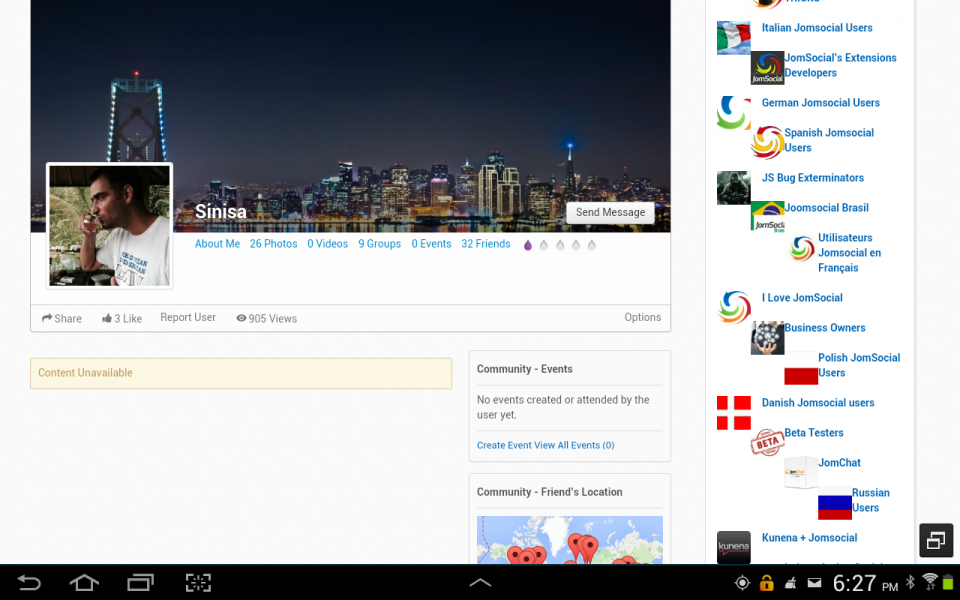Open the 26 Photos tab
Viewport: 960px width, 600px height.
[x=273, y=244]
